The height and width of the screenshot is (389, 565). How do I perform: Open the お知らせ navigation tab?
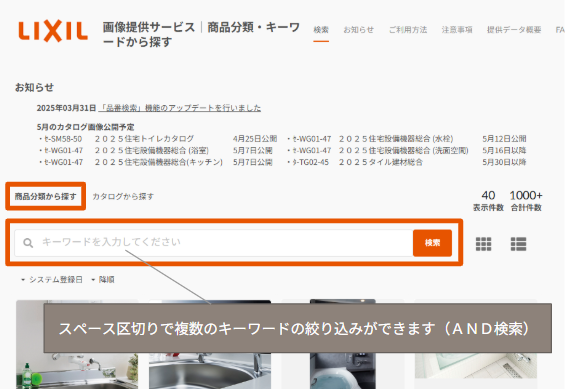(x=358, y=30)
